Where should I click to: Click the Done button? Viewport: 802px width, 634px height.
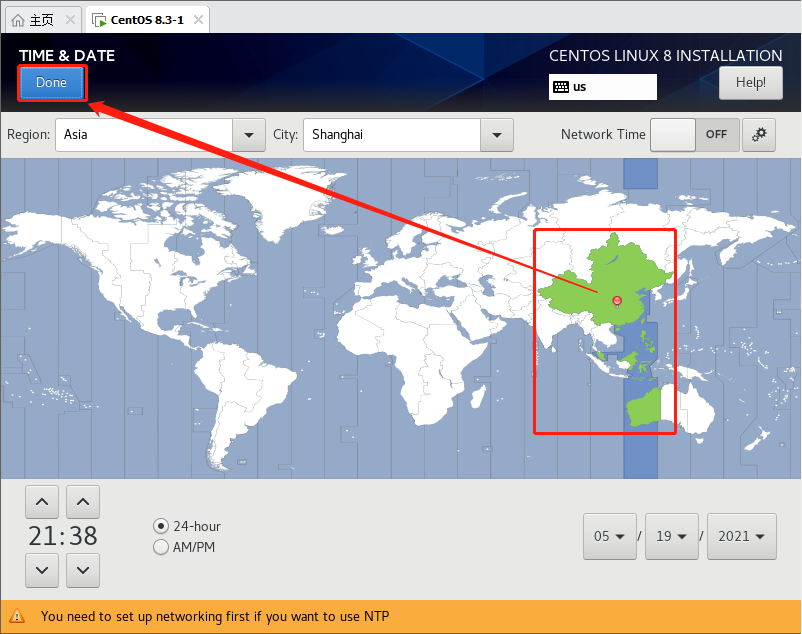(x=52, y=82)
